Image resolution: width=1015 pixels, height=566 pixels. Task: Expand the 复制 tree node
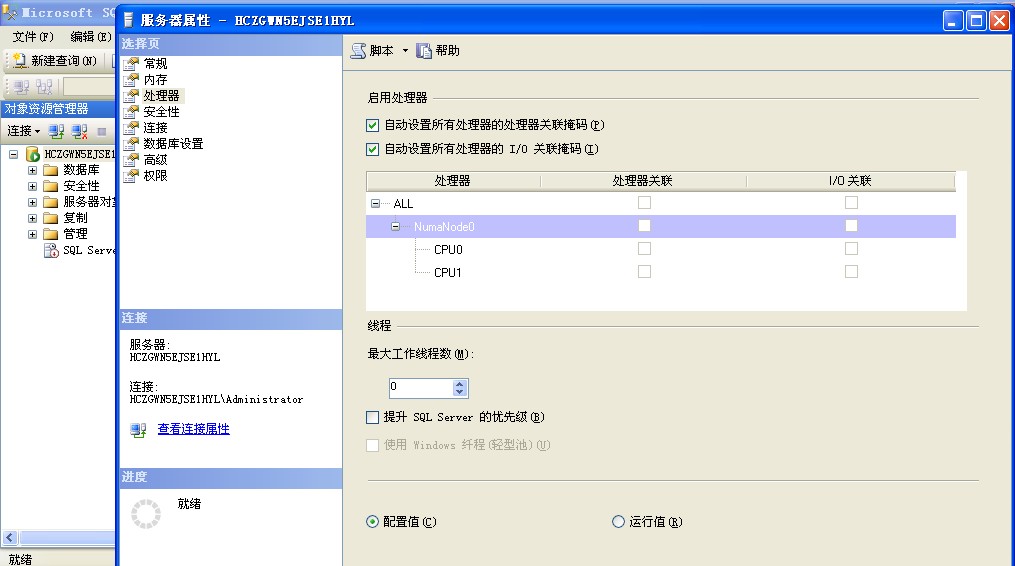click(x=32, y=218)
